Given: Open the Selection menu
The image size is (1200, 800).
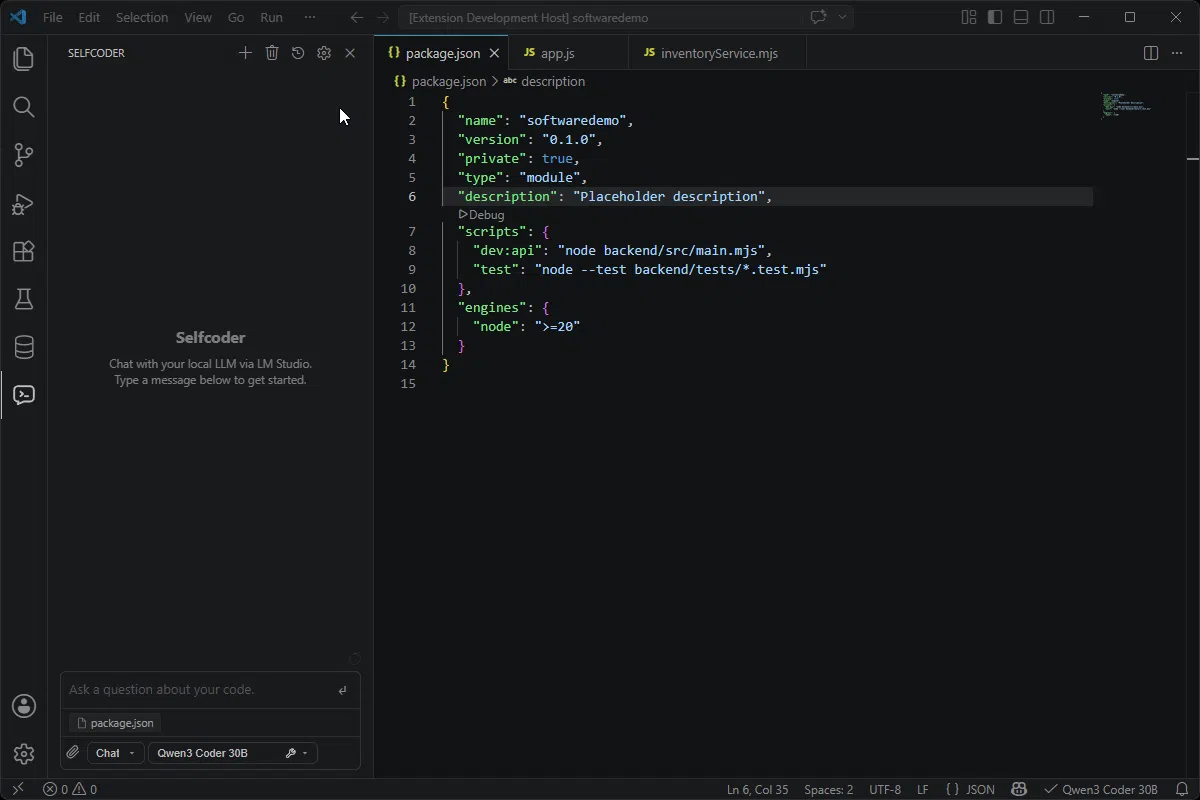Looking at the screenshot, I should point(142,17).
